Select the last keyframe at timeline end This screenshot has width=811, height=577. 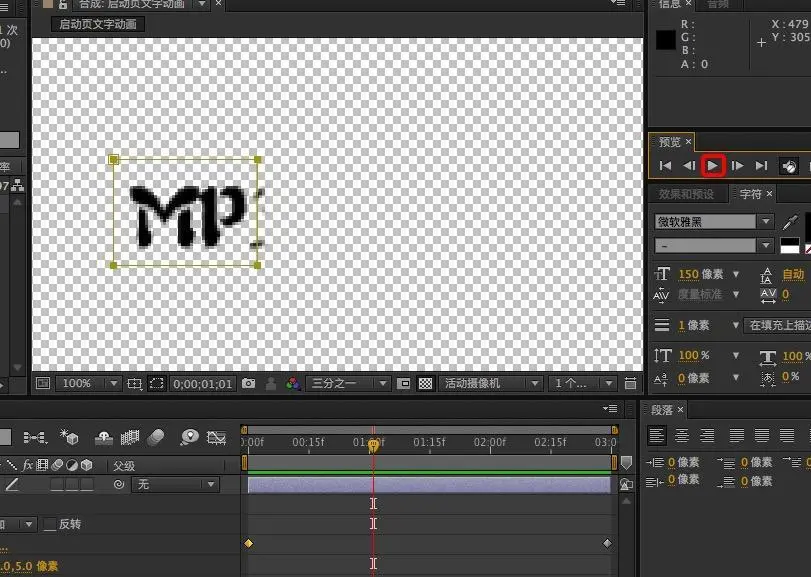[607, 543]
